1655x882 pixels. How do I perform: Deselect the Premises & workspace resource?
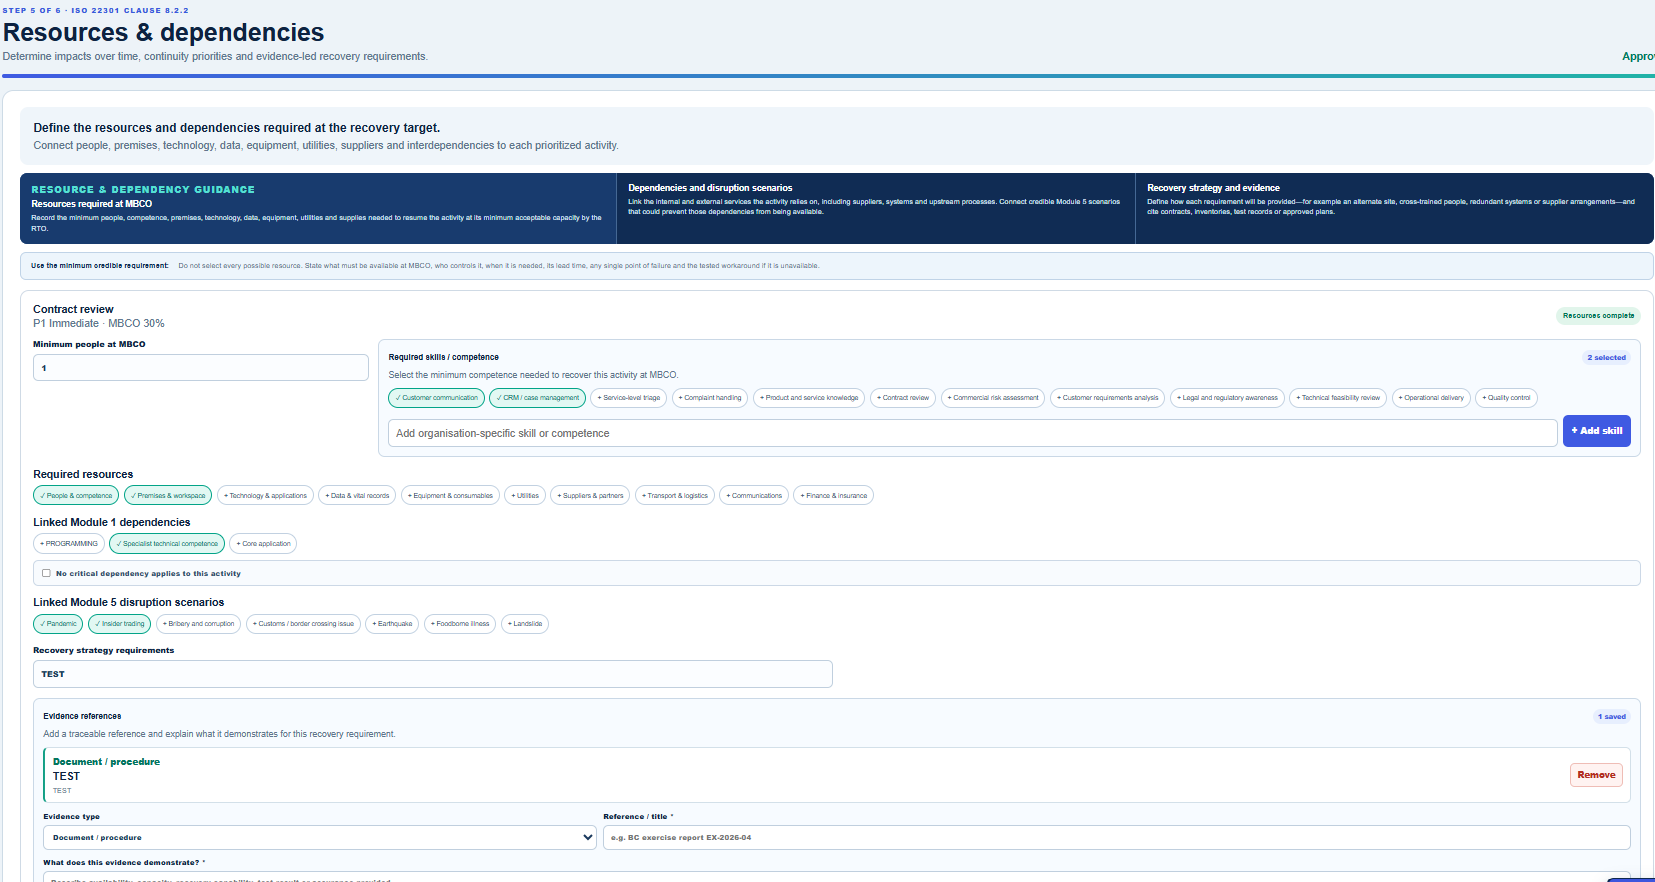point(168,496)
